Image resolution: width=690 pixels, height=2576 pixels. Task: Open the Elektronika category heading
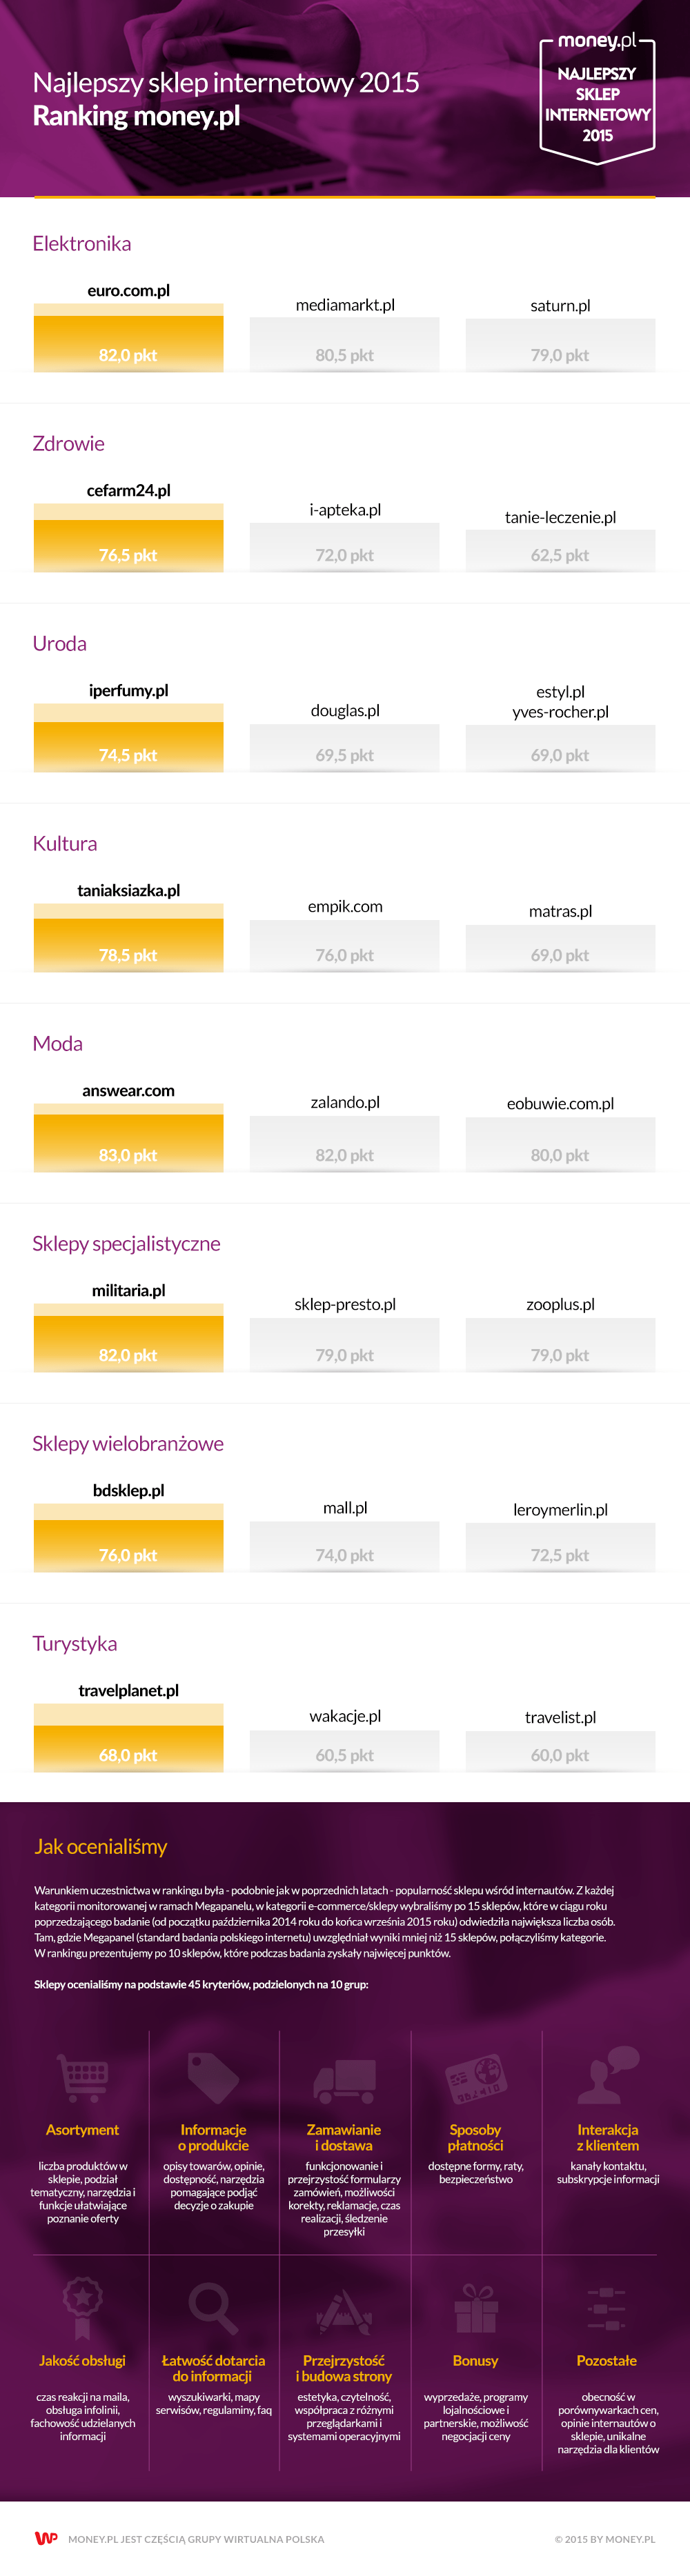point(82,243)
